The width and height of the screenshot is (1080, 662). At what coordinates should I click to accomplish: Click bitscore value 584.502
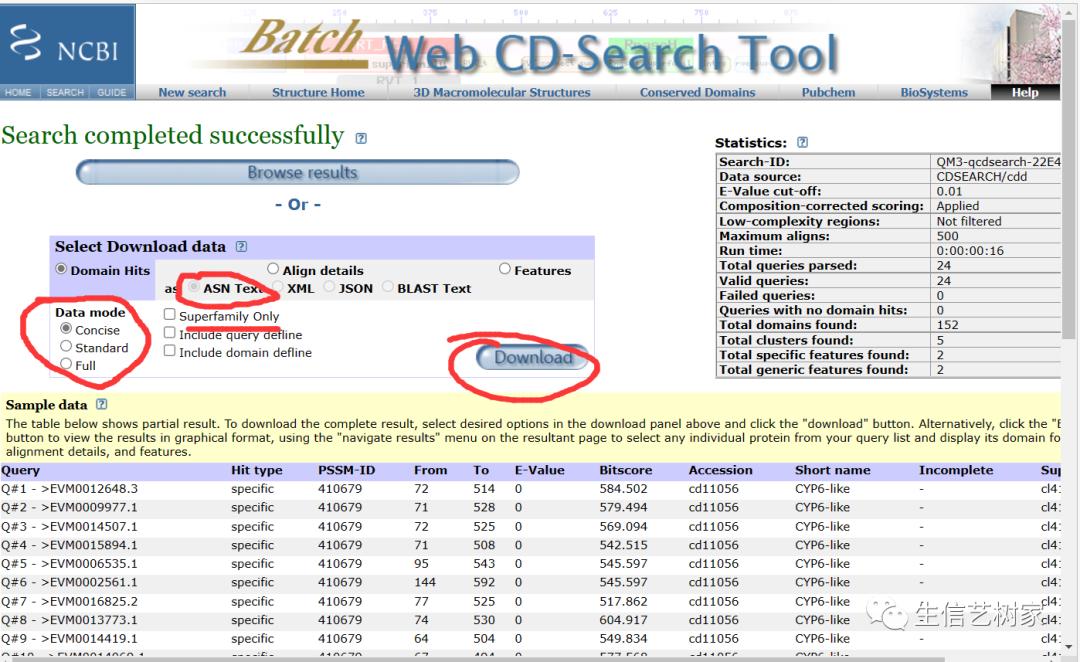[623, 488]
